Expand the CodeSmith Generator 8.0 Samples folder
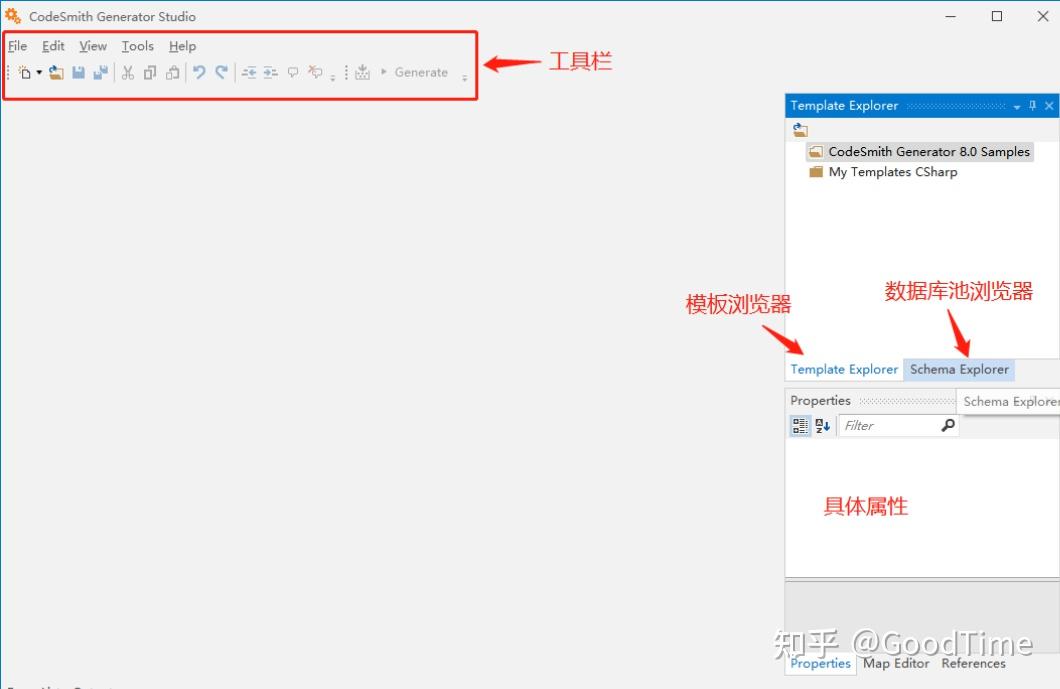This screenshot has height=689, width=1060. click(919, 151)
